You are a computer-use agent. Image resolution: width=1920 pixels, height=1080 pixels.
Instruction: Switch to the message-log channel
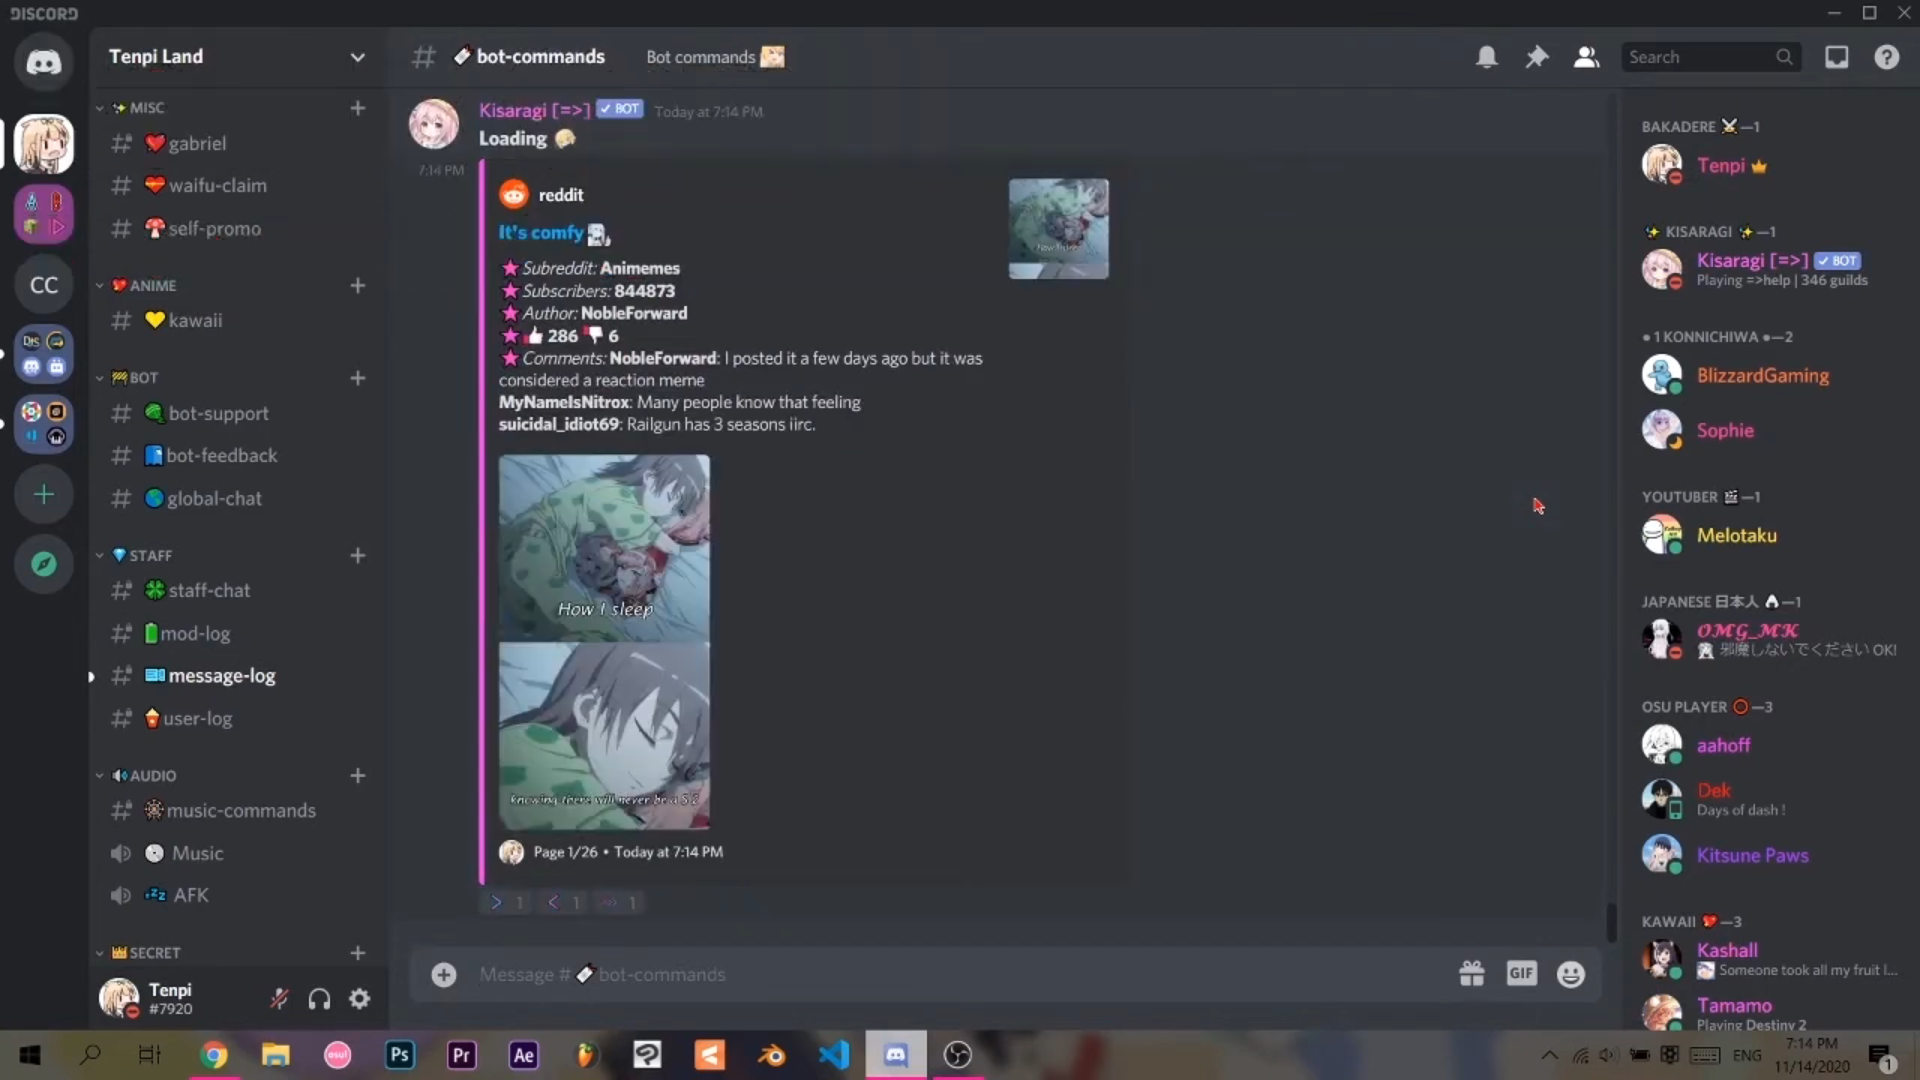click(221, 676)
